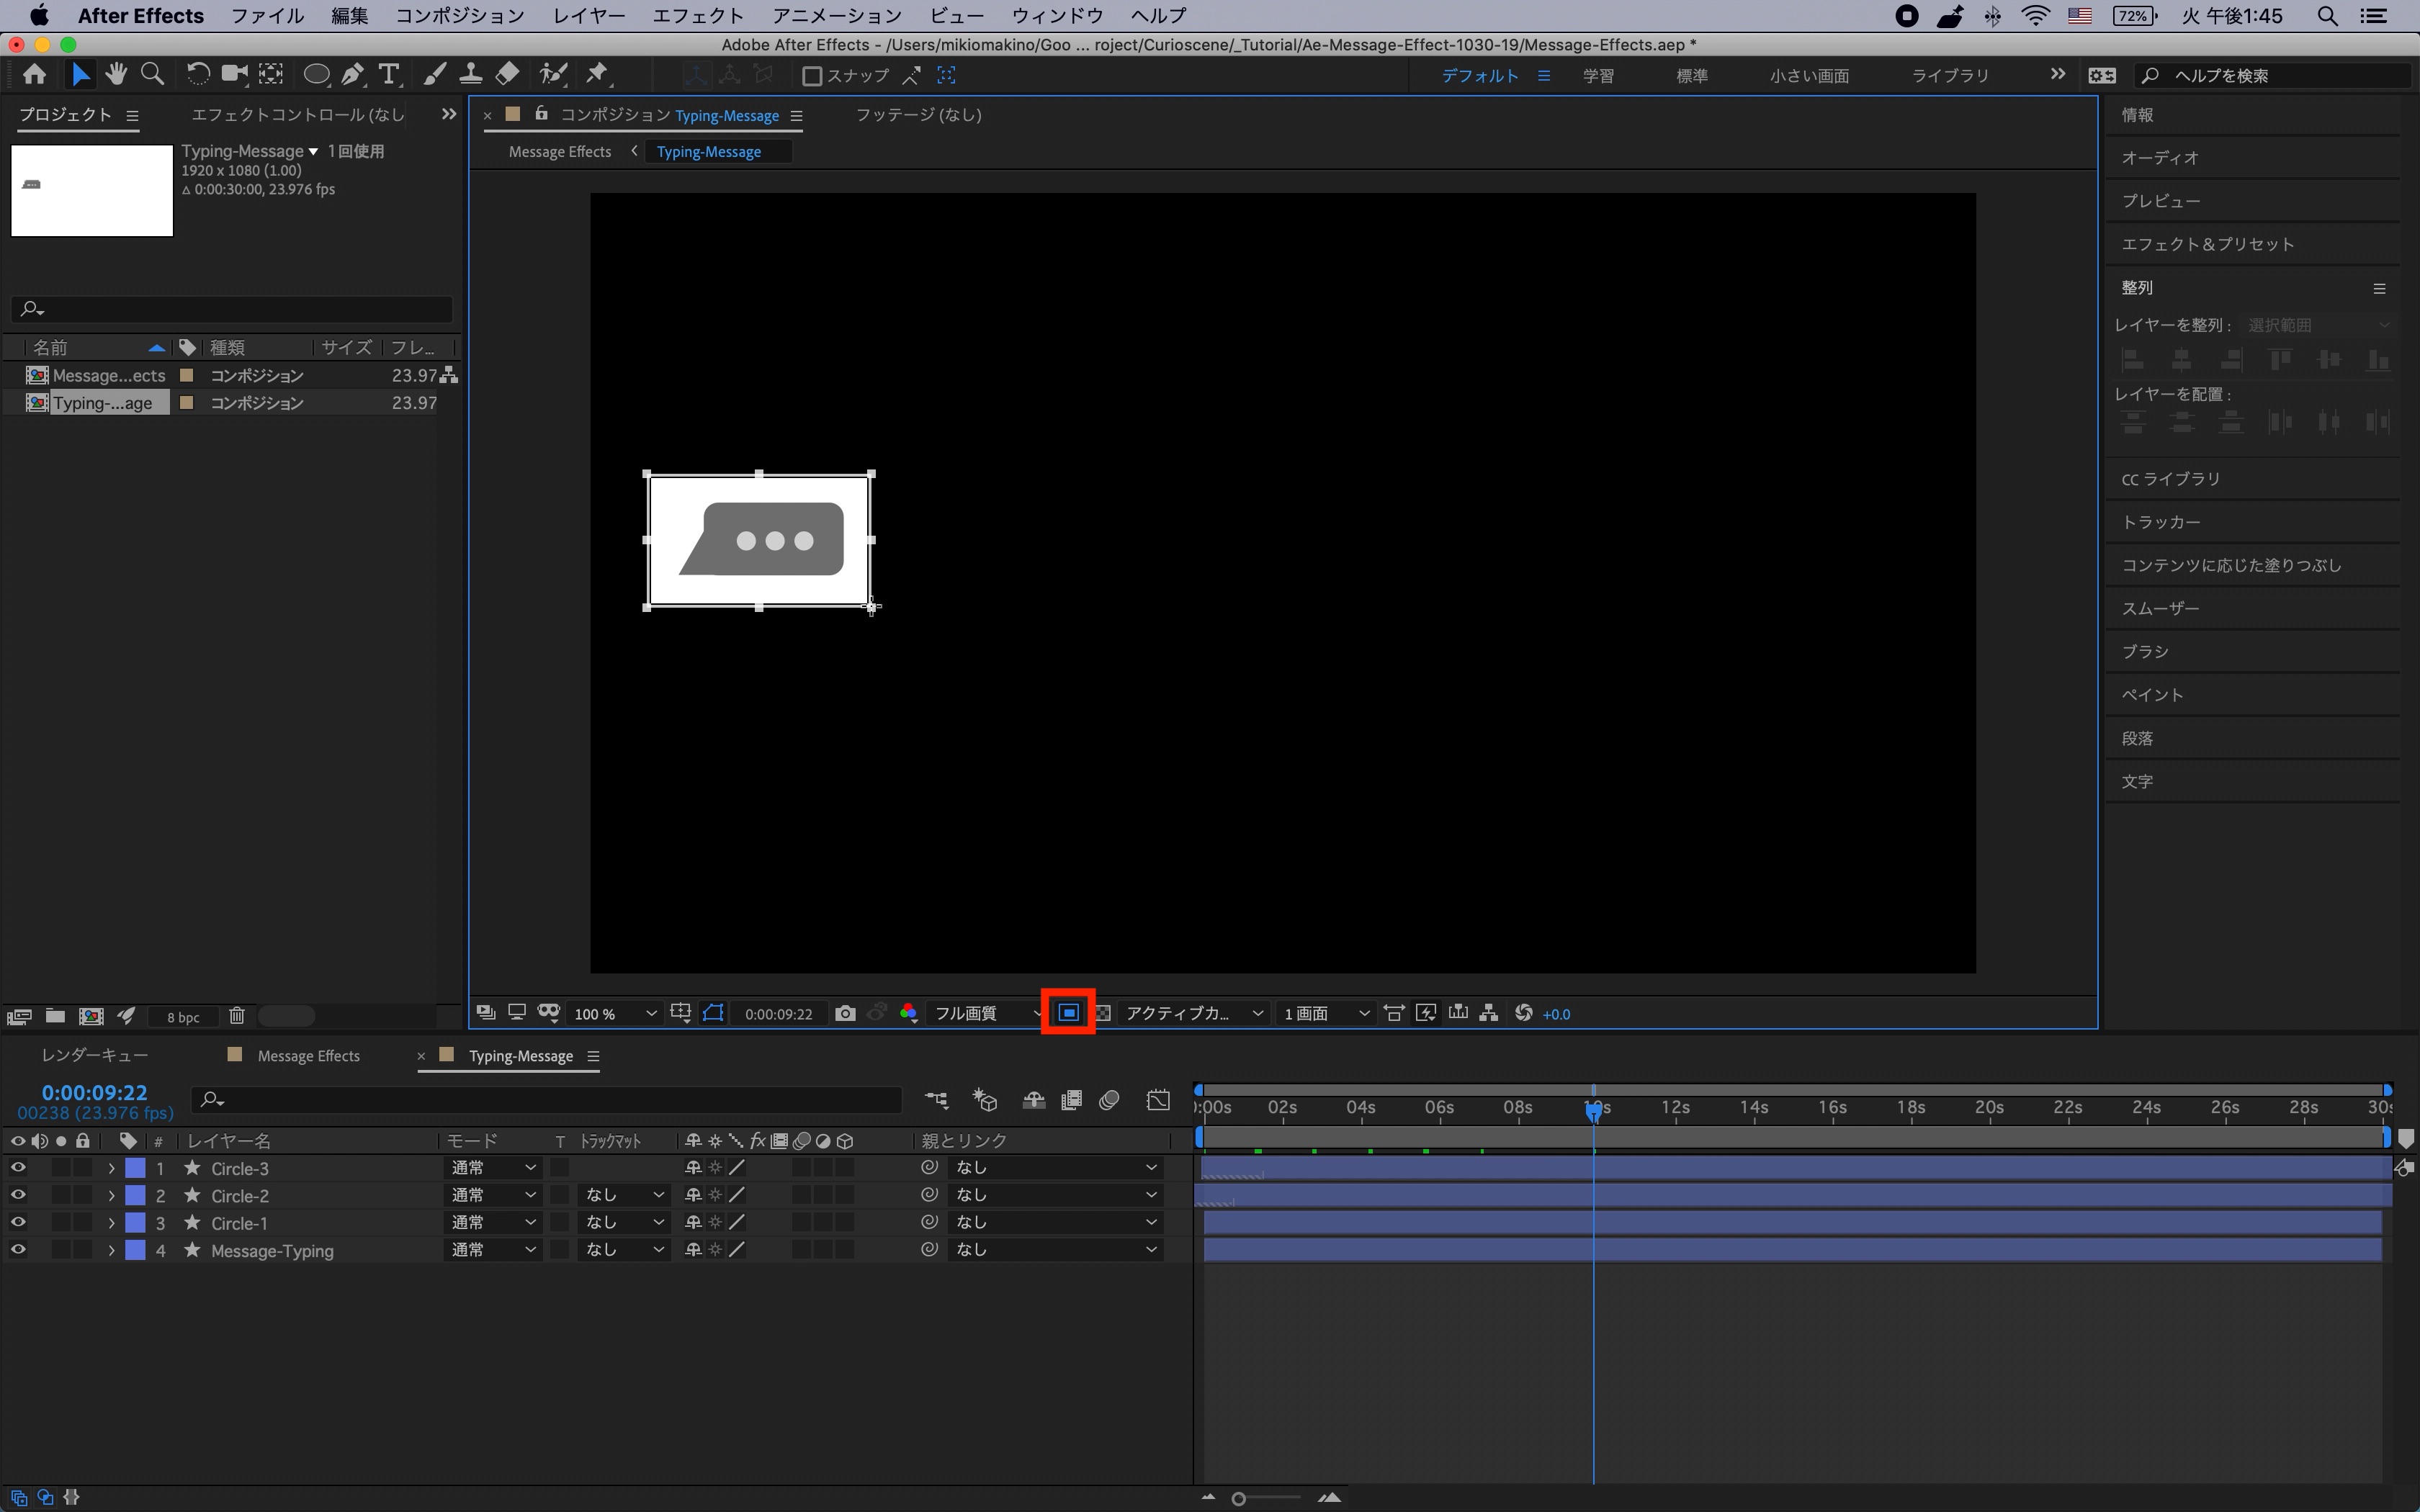
Task: Open the エフェクト＆プリセット panel
Action: pyautogui.click(x=2207, y=244)
